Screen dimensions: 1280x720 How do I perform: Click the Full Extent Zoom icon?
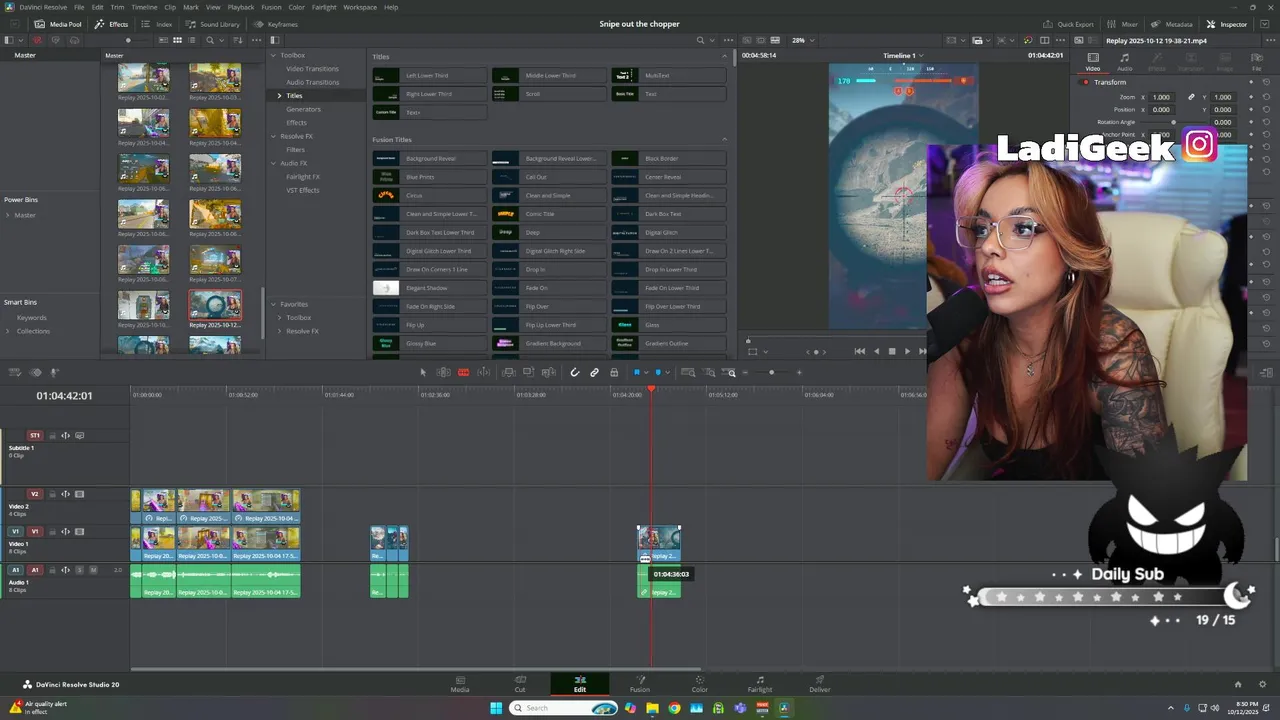coord(688,372)
